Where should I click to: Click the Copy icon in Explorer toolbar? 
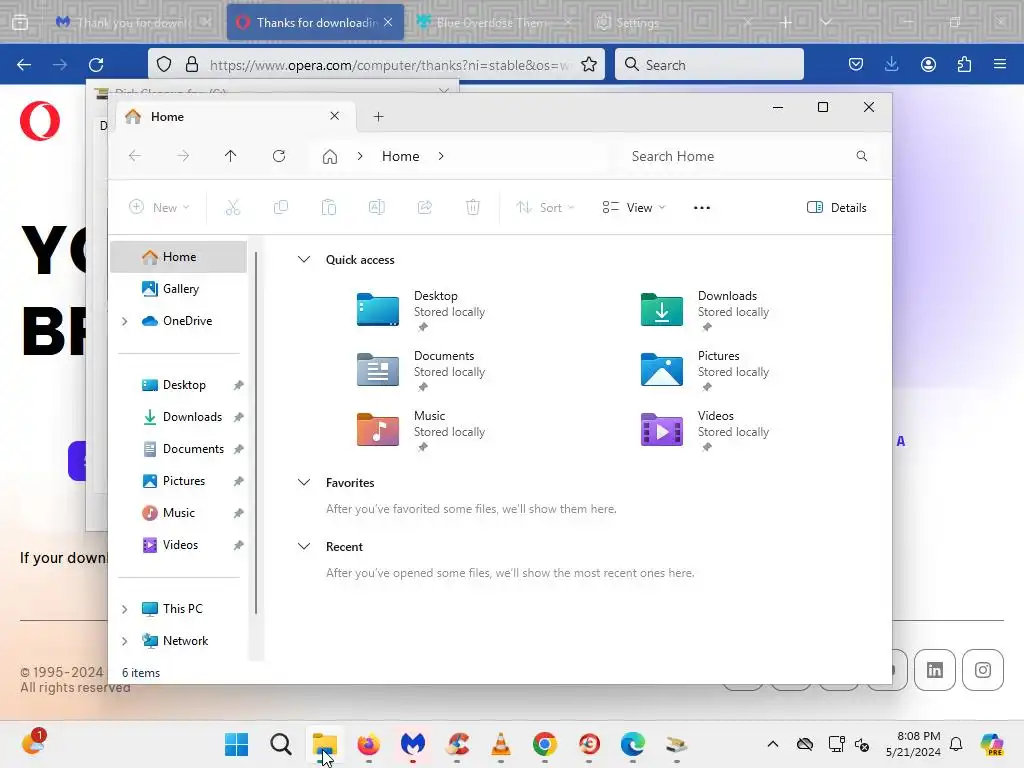[x=281, y=208]
